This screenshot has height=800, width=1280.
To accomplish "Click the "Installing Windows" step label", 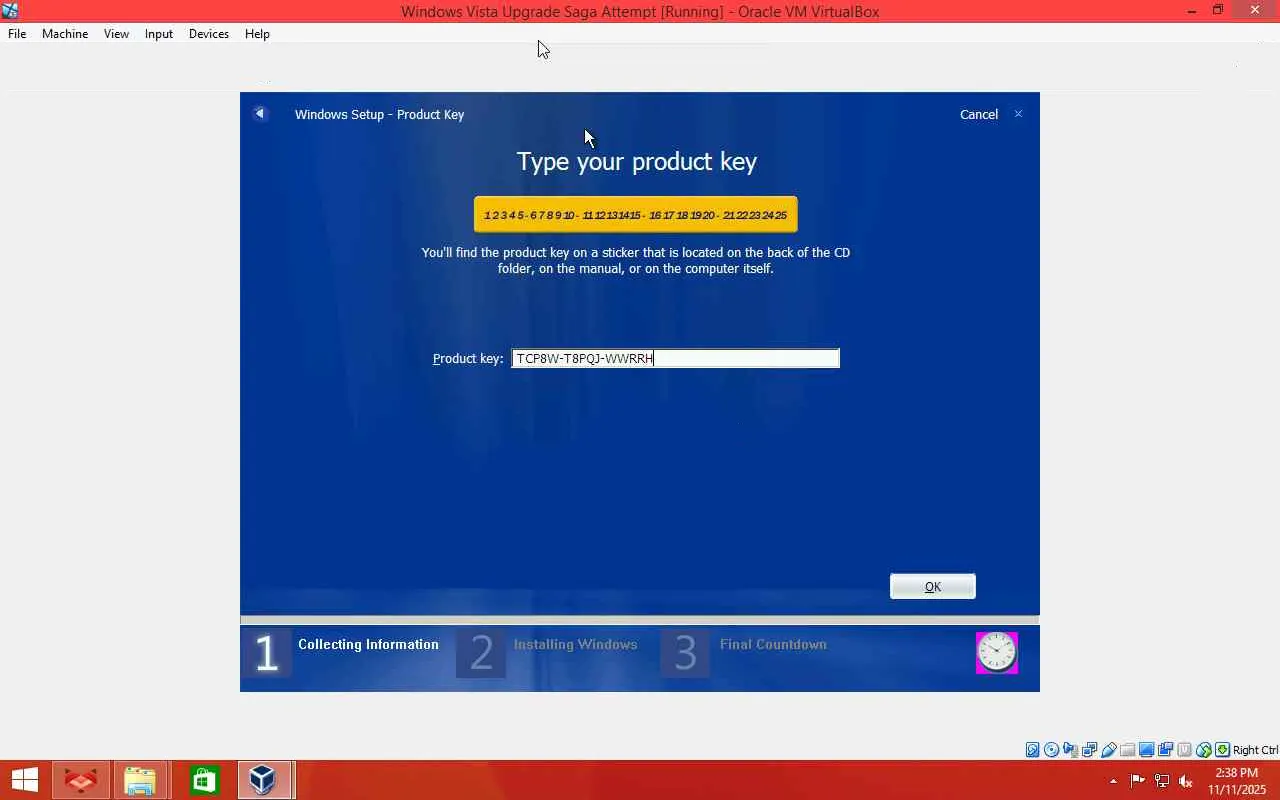I will click(x=575, y=644).
